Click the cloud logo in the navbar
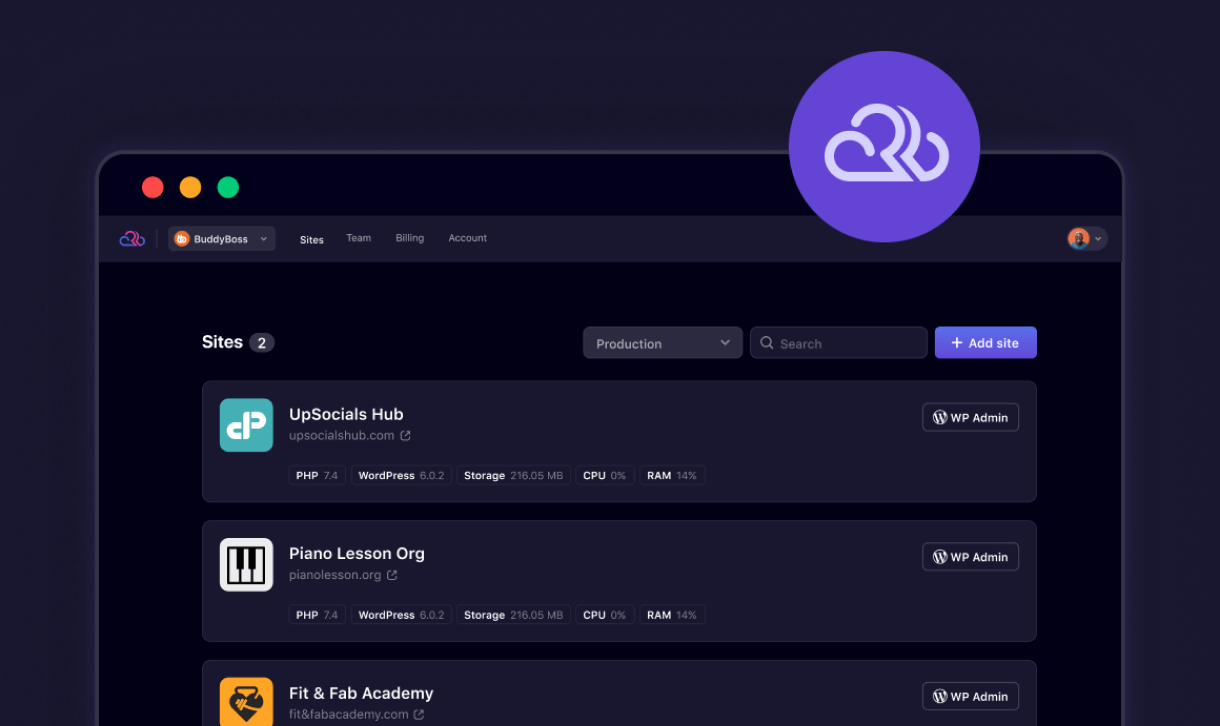 pos(132,239)
